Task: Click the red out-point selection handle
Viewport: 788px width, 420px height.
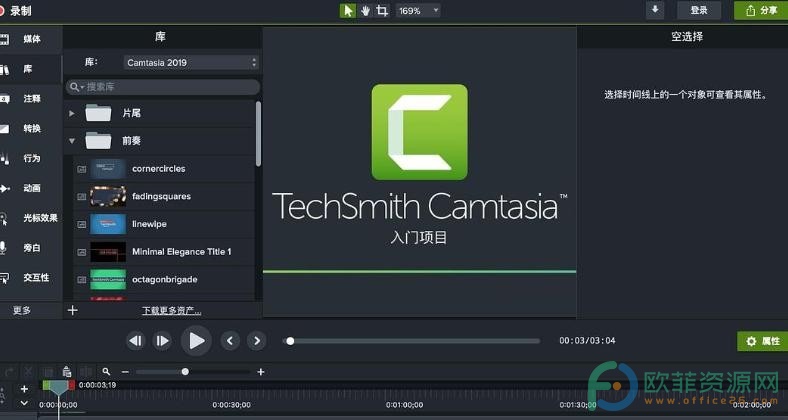Action: (x=71, y=385)
